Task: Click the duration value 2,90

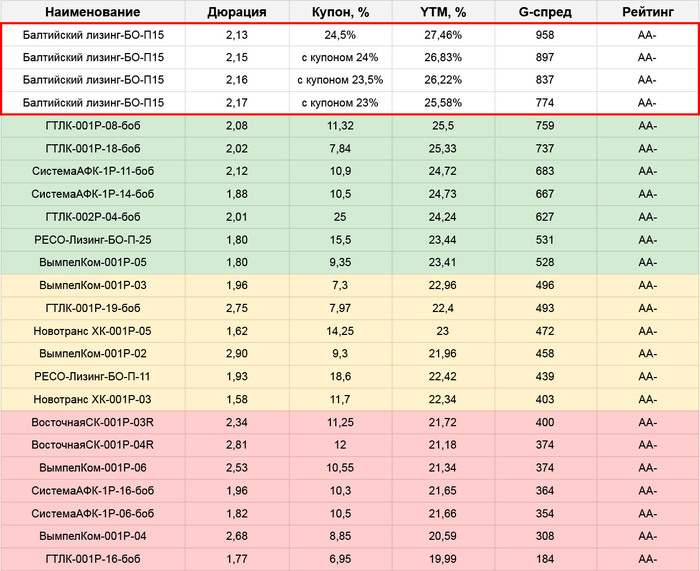Action: pyautogui.click(x=236, y=354)
